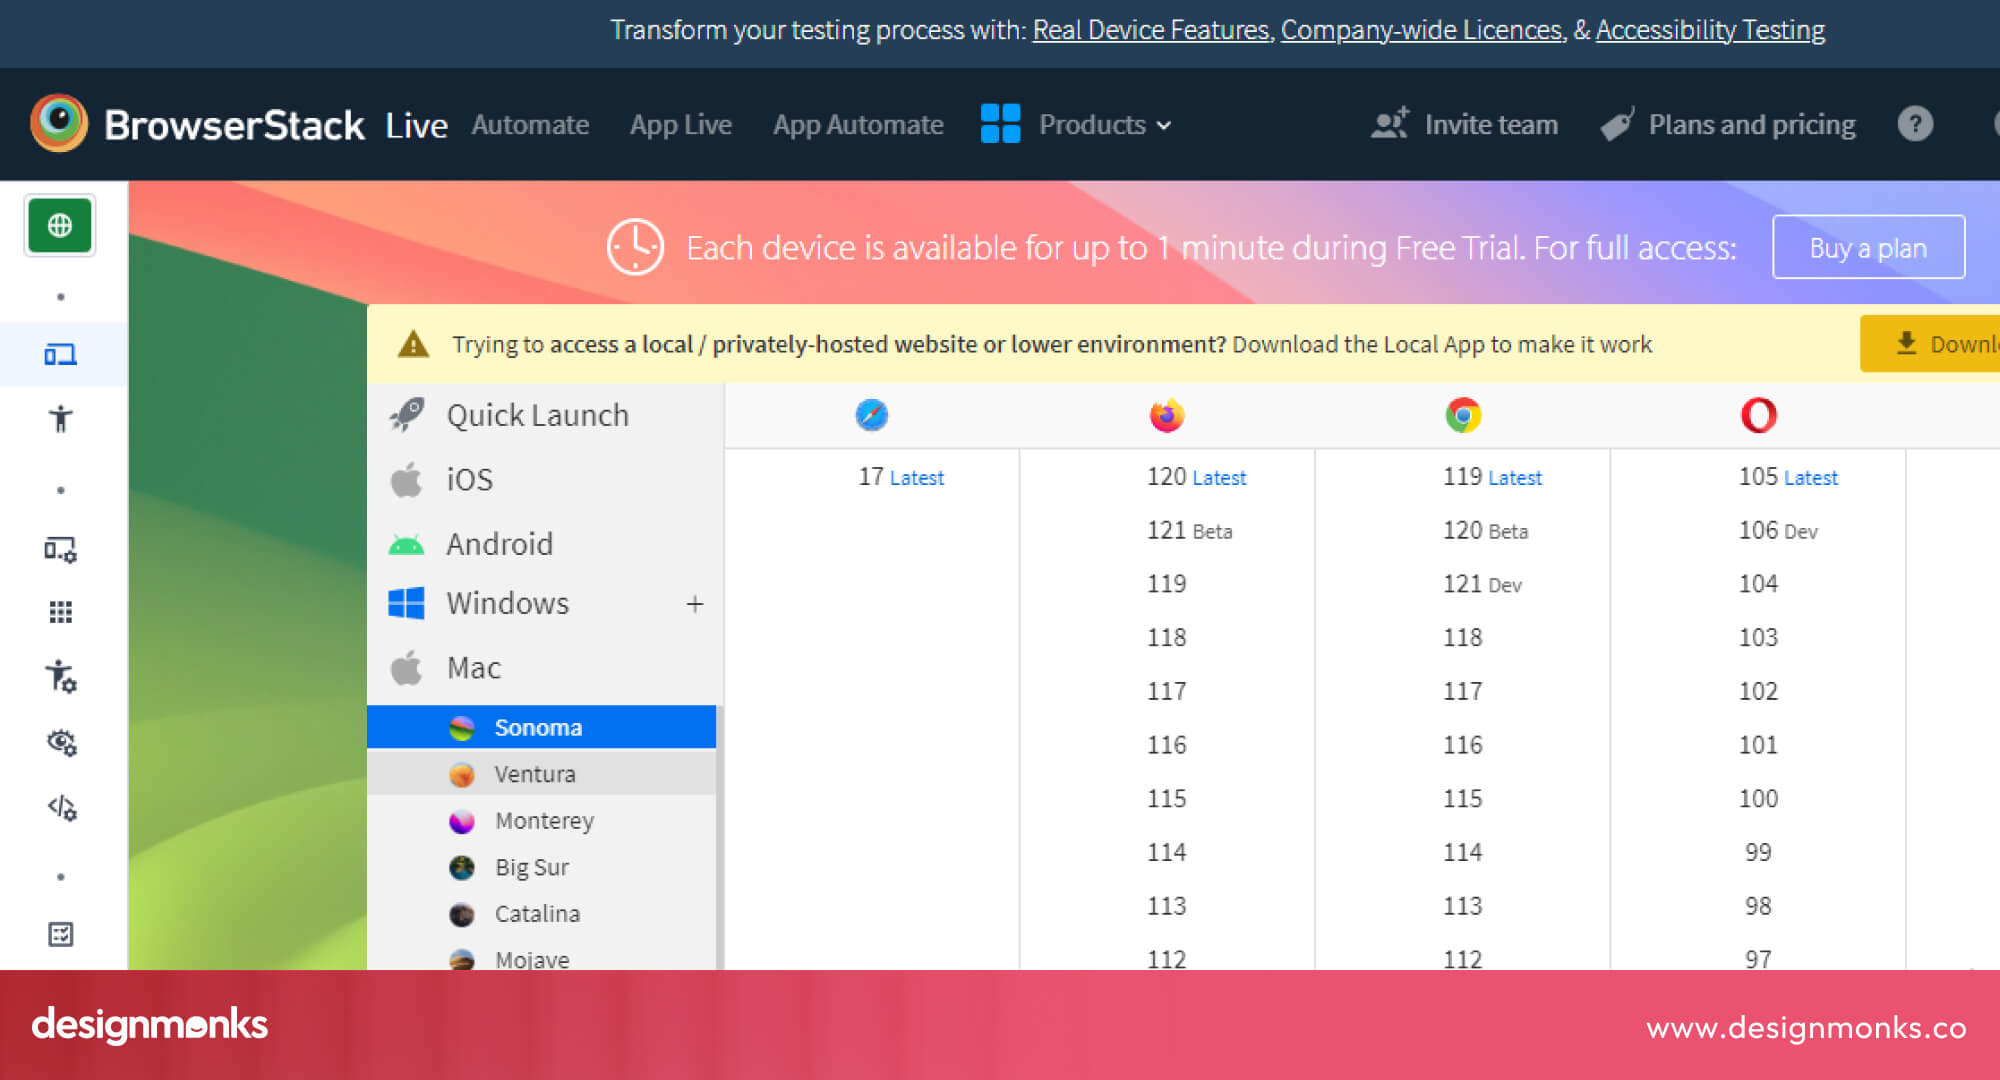Click the green Live globe icon in sidebar
Image resolution: width=2000 pixels, height=1080 pixels.
[60, 225]
